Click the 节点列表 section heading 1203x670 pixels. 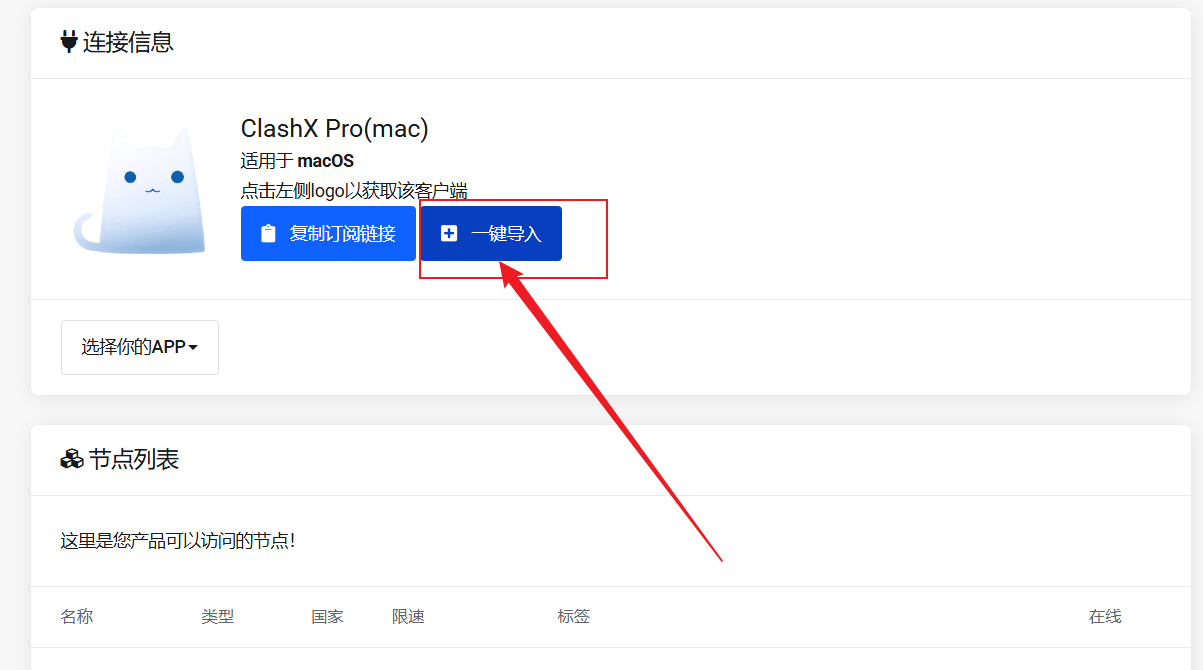[134, 460]
